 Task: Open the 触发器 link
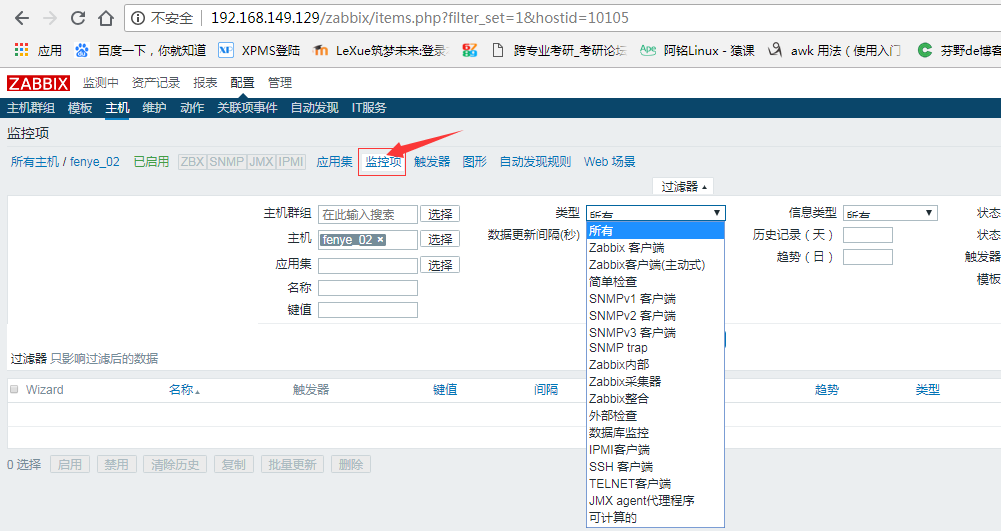click(x=432, y=161)
